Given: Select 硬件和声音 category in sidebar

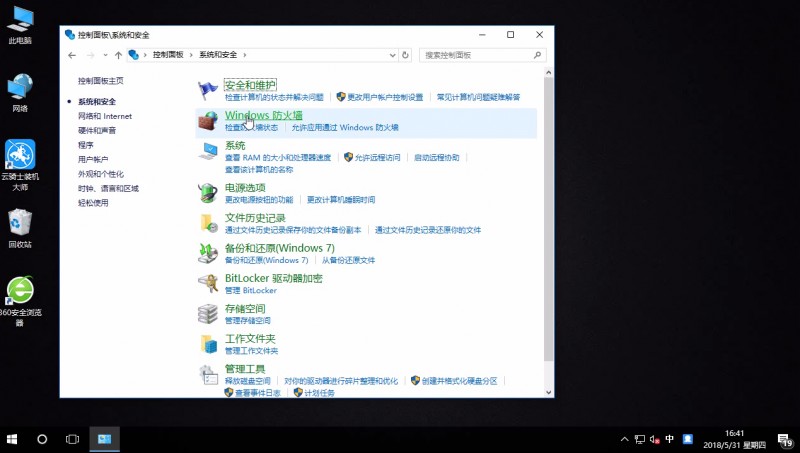Looking at the screenshot, I should pyautogui.click(x=97, y=130).
